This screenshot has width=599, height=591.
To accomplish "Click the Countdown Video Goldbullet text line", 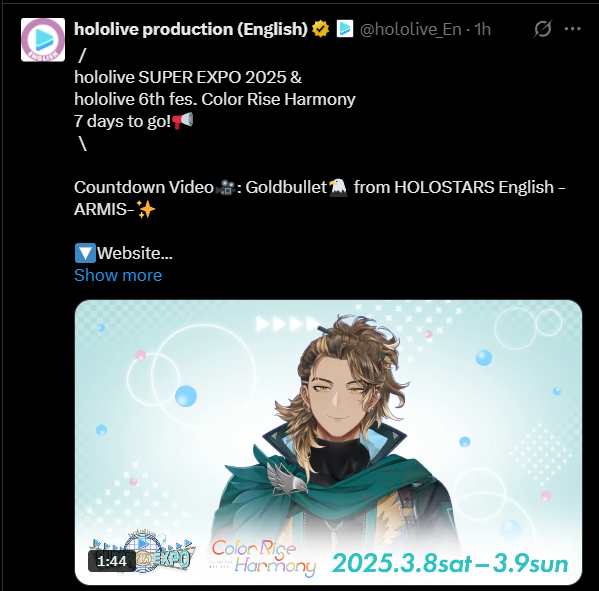I will pyautogui.click(x=320, y=198).
